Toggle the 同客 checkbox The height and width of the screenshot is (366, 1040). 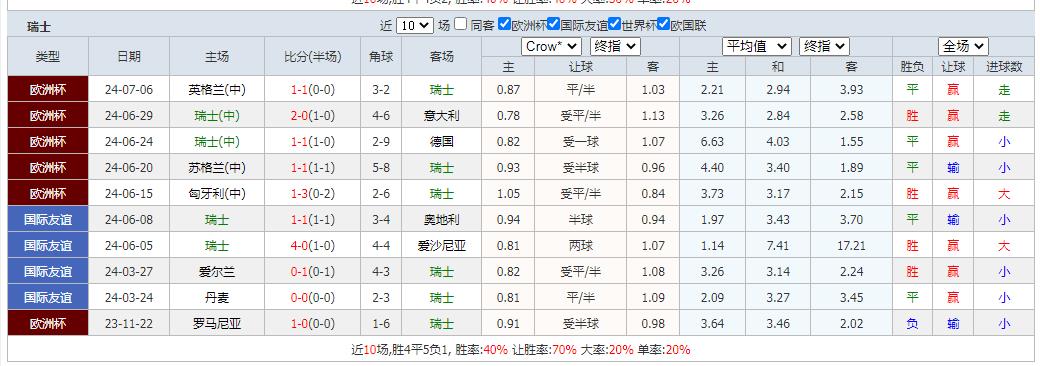(x=461, y=25)
